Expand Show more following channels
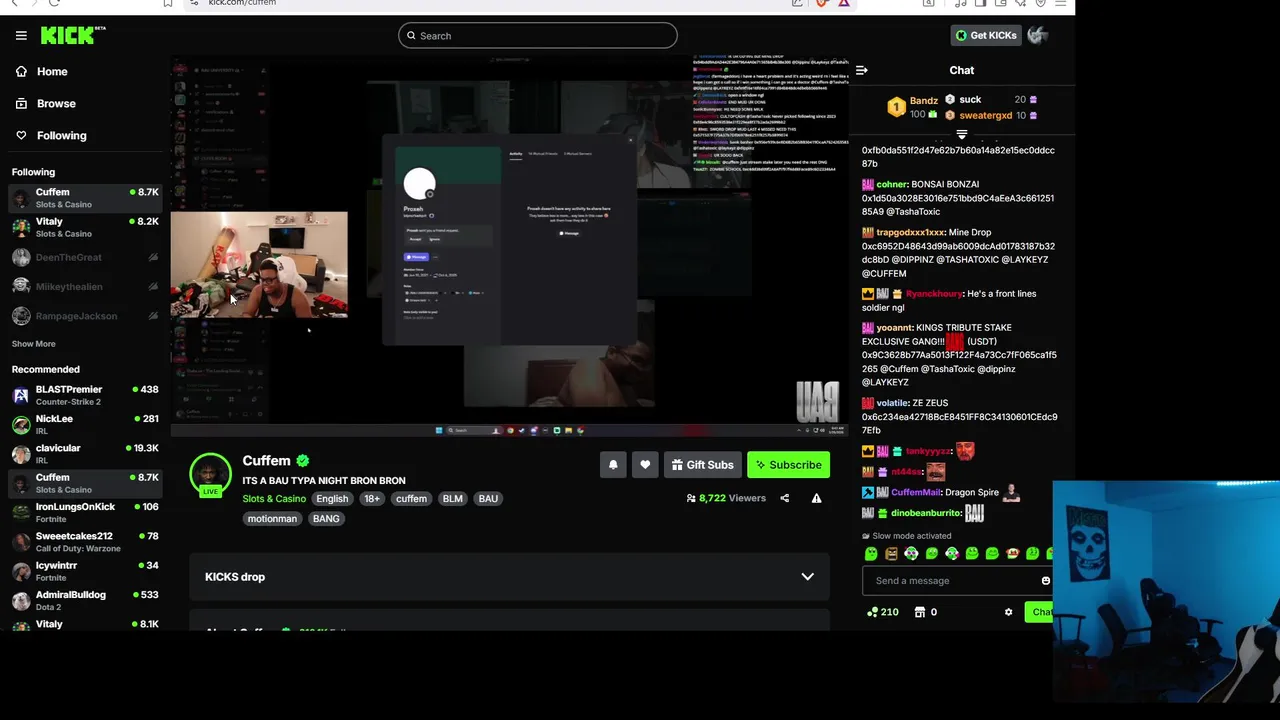 [x=33, y=344]
